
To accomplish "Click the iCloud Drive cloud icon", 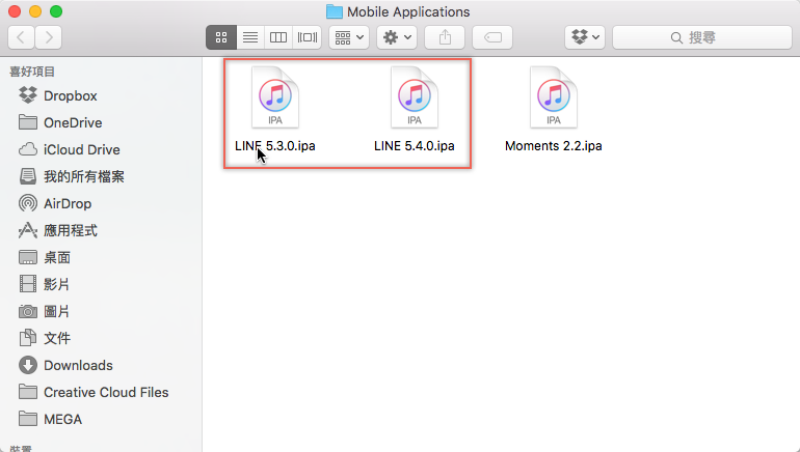I will coord(28,149).
